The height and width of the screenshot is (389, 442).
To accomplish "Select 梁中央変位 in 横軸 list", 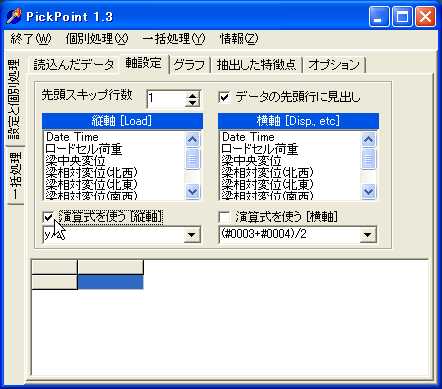I will 251,161.
